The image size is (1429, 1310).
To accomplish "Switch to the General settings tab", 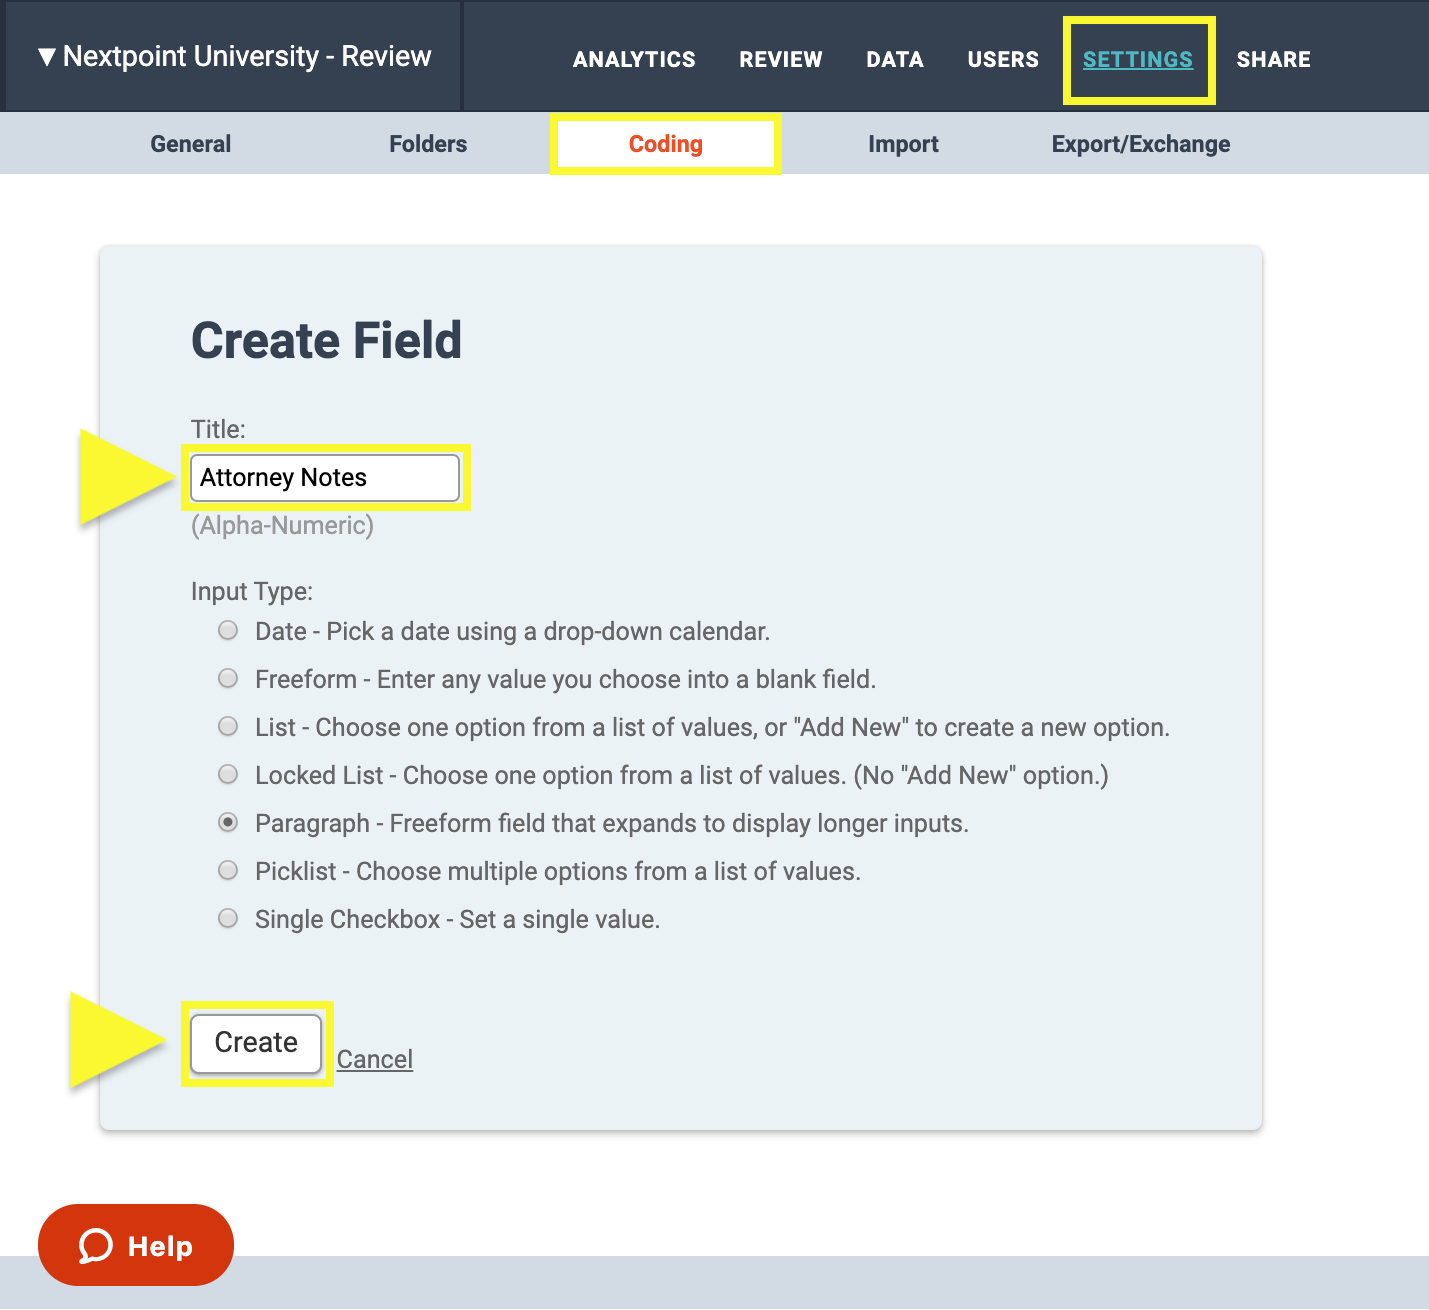I will (x=191, y=144).
